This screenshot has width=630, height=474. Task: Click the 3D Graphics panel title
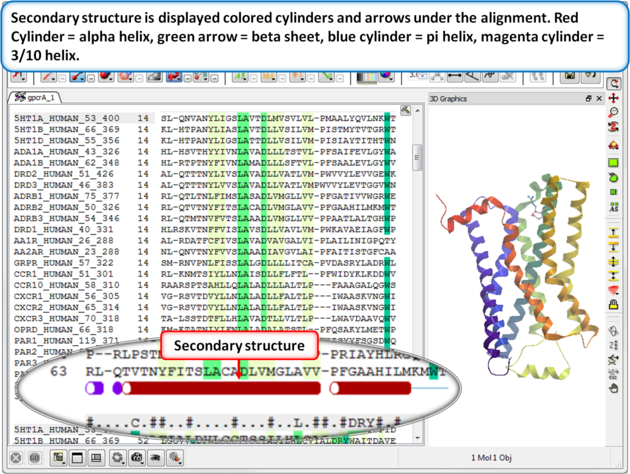click(448, 98)
